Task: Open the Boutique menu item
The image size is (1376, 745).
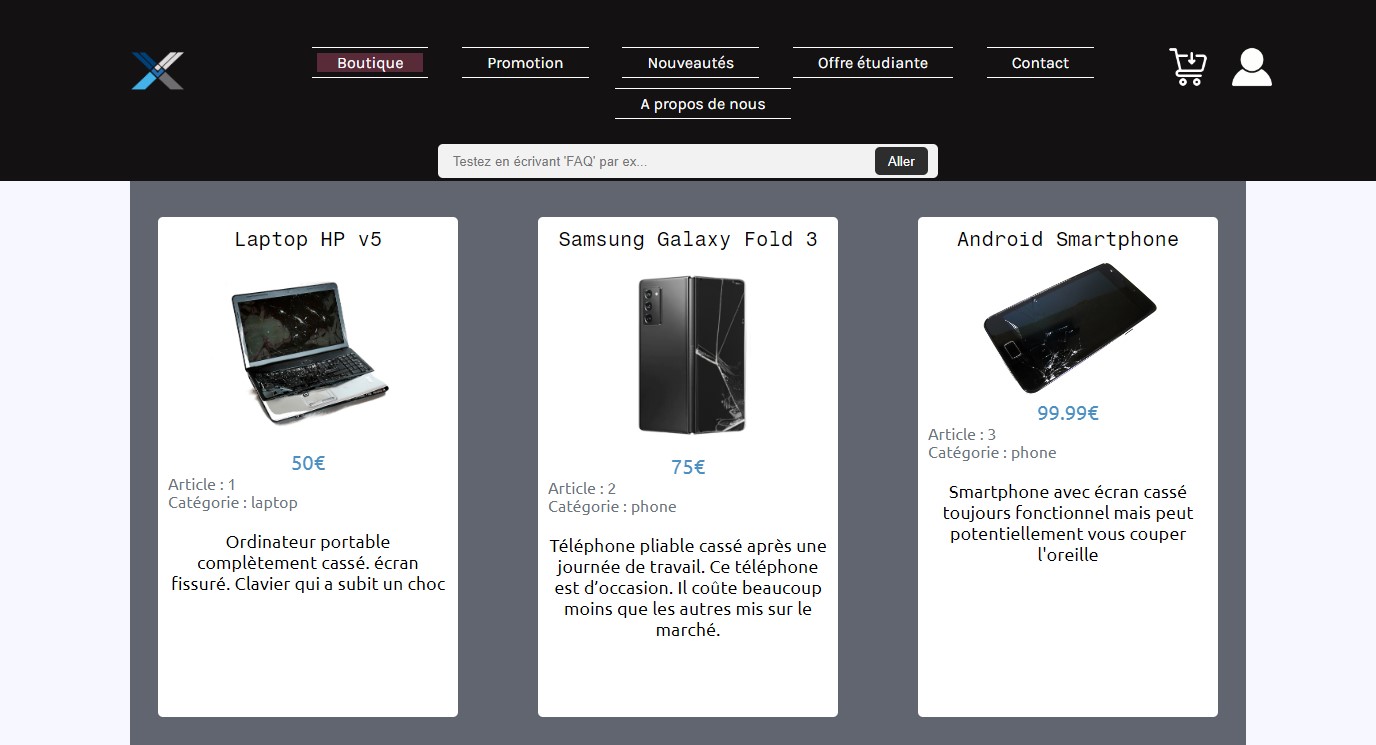Action: click(370, 63)
